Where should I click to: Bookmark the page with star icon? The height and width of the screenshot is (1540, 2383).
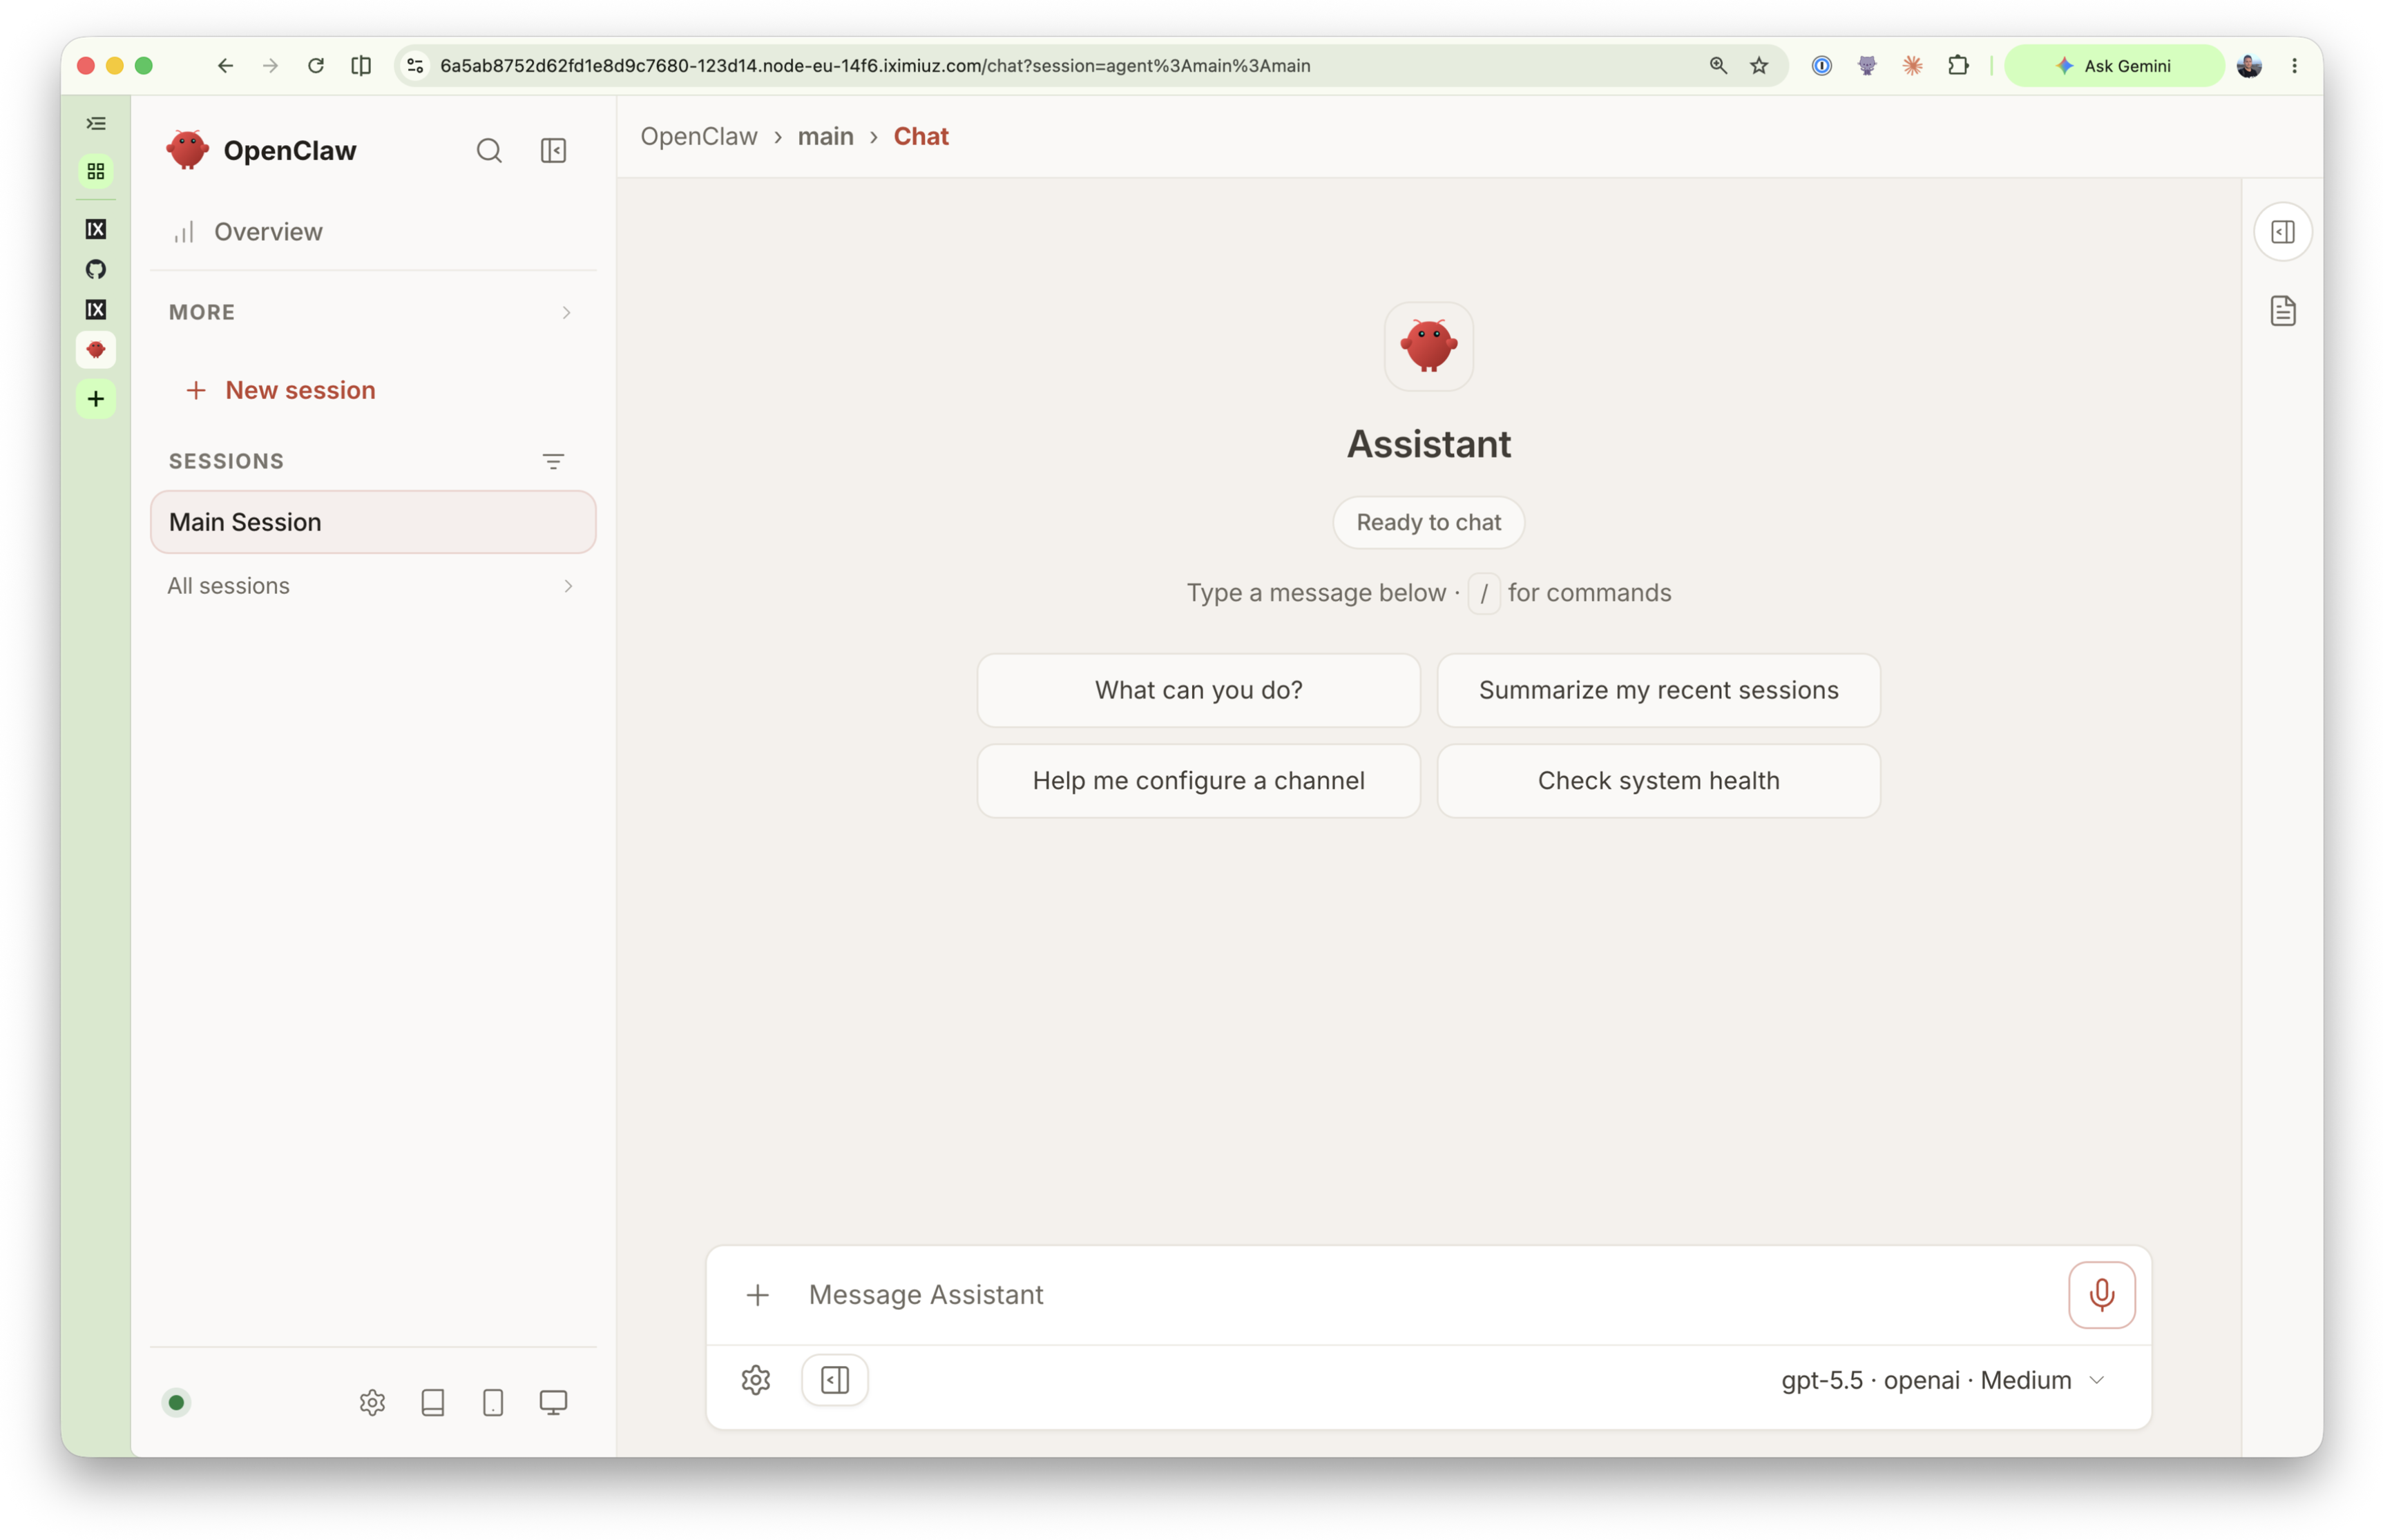[x=1759, y=66]
